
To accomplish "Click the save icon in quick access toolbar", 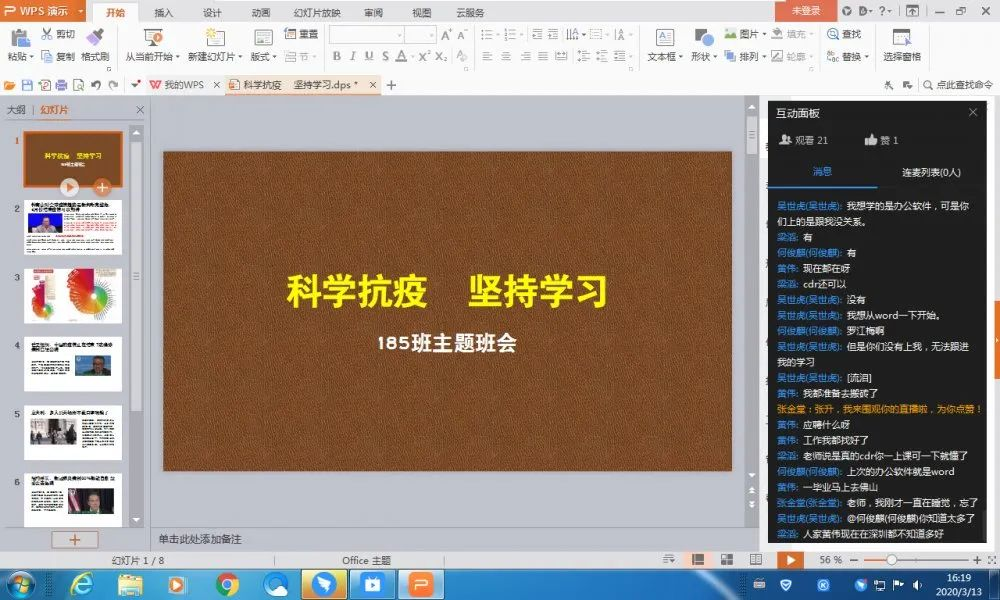I will 27,85.
